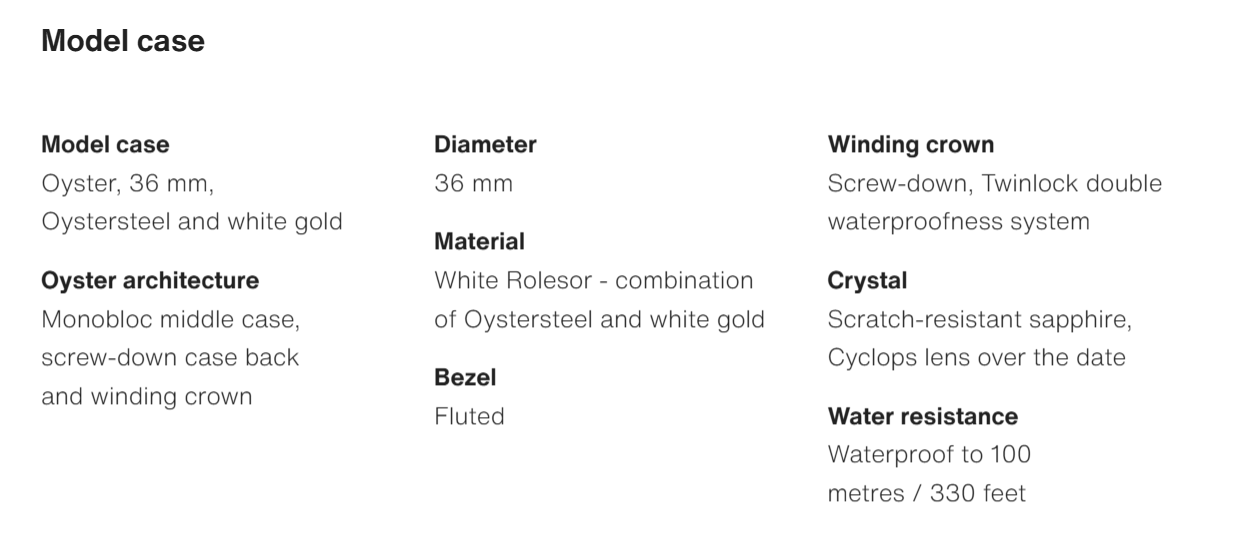Select the "Monobloc middle case," text

[x=171, y=320]
